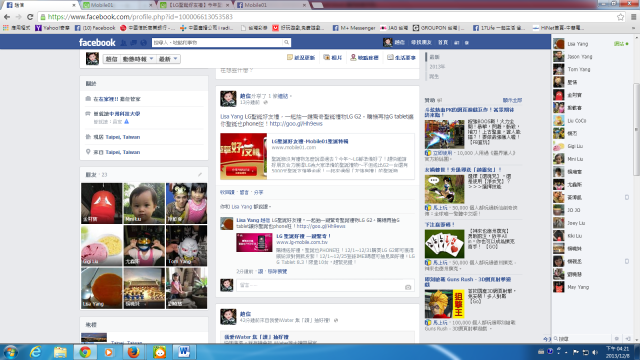Open the www.lg-mobile.com.tw link preview title
Image resolution: width=640 pixels, height=360 pixels.
click(x=303, y=236)
